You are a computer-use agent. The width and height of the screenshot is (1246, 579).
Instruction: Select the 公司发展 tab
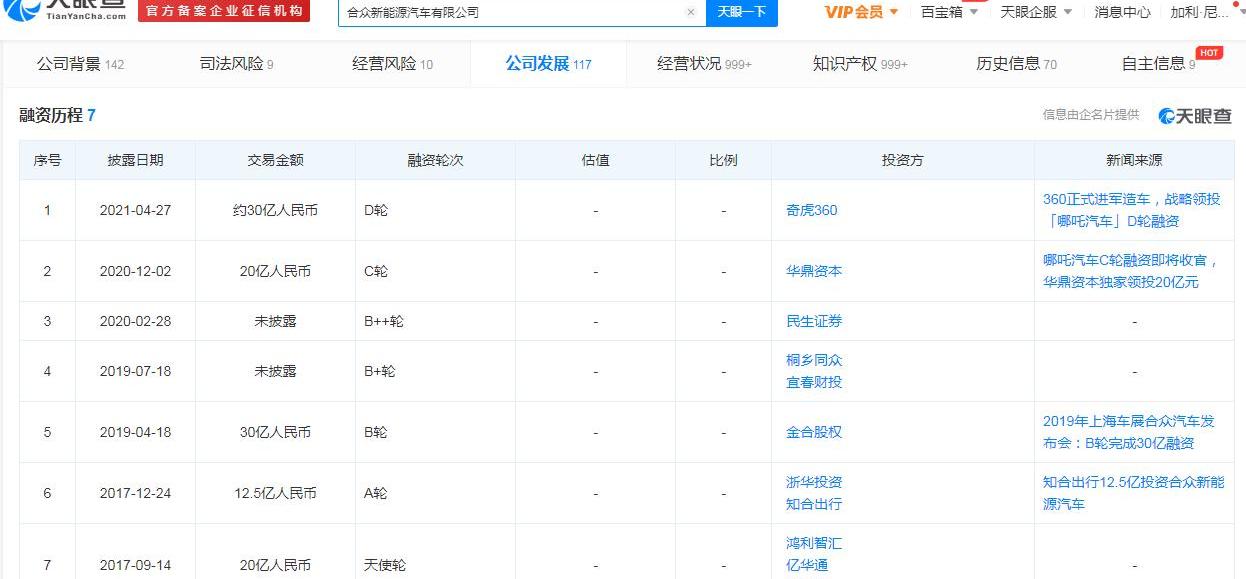pyautogui.click(x=548, y=64)
